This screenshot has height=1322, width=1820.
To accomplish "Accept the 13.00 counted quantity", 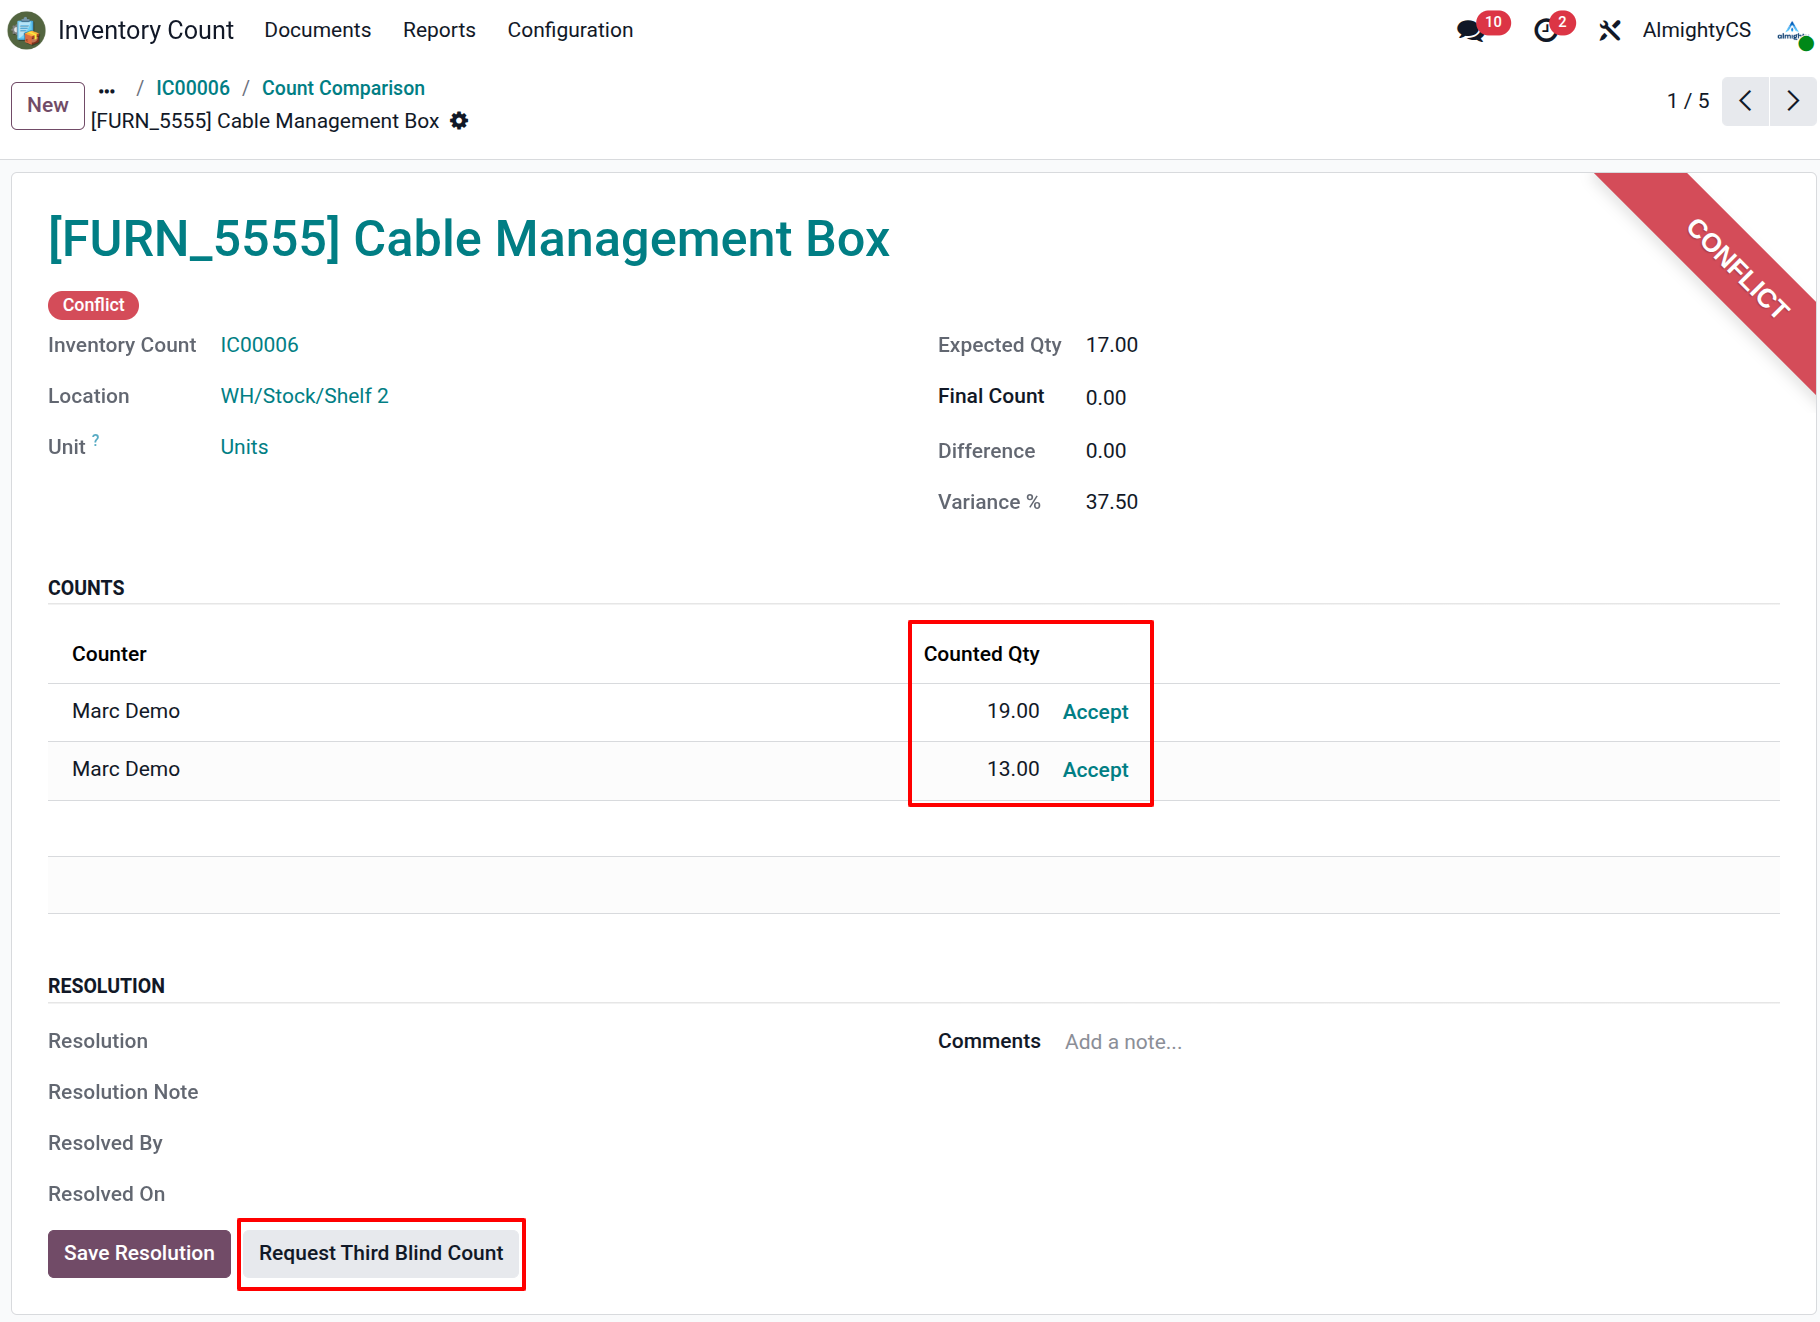I will 1095,770.
